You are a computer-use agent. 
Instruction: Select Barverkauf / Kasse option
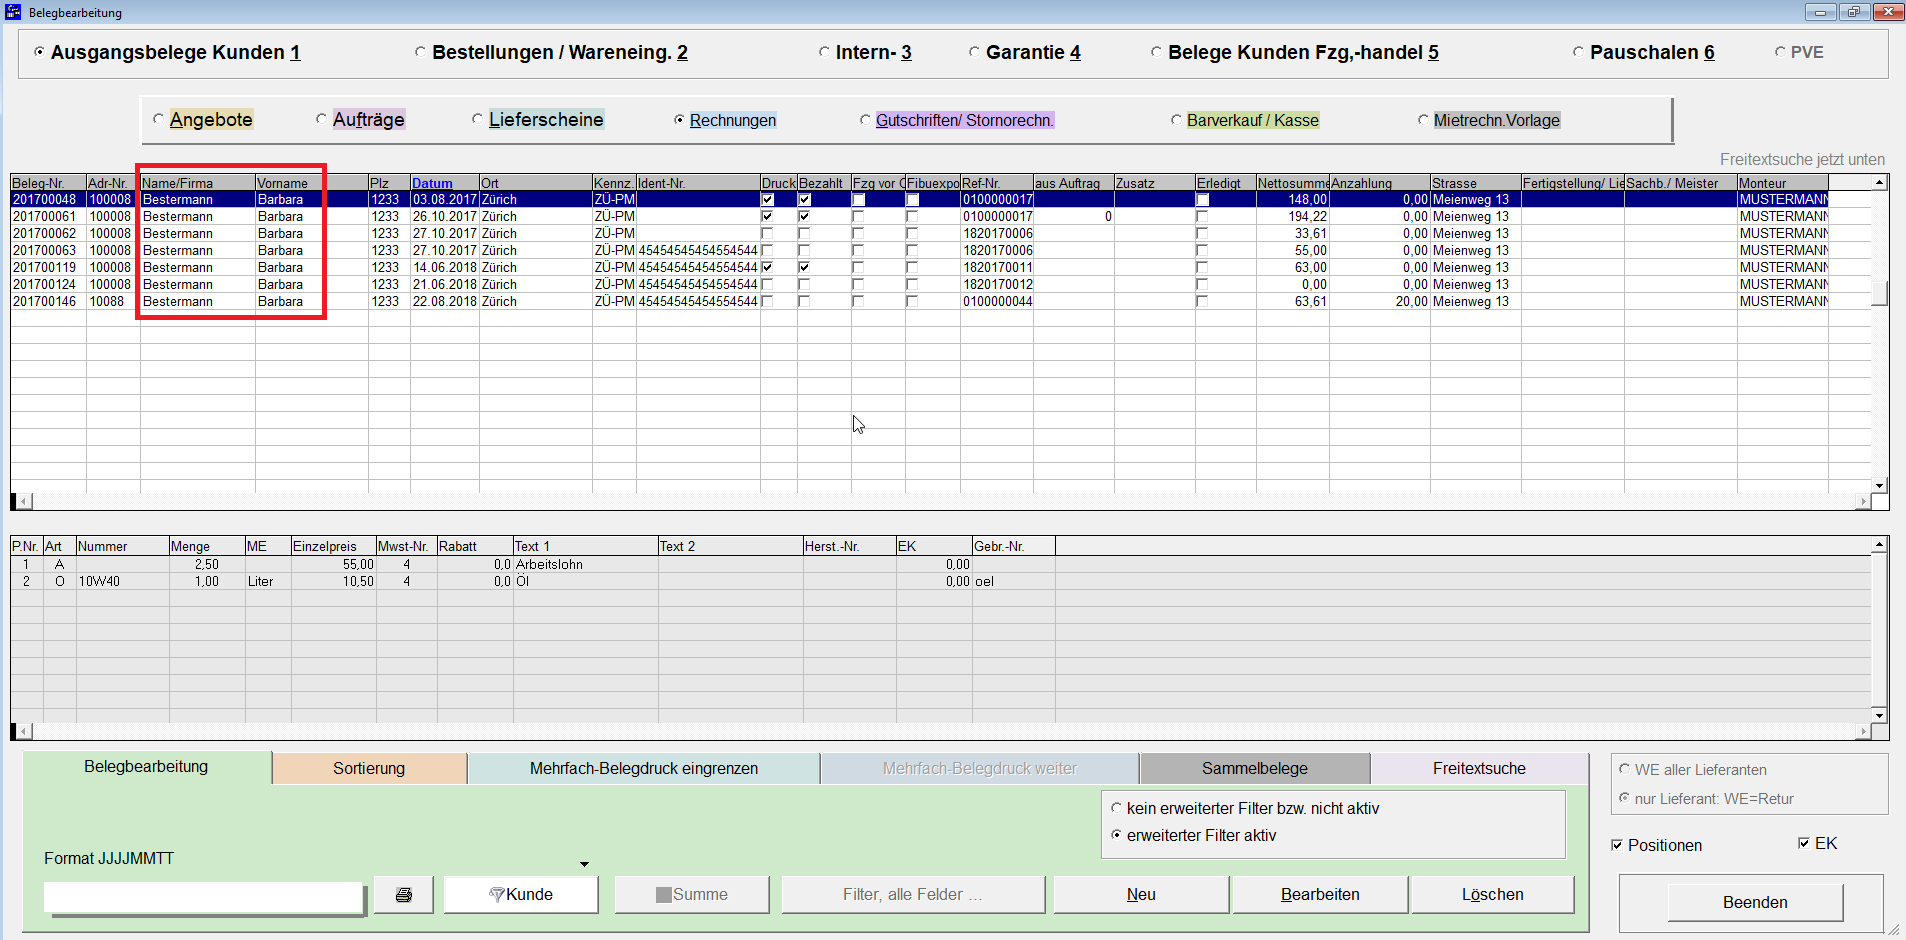[x=1245, y=120]
